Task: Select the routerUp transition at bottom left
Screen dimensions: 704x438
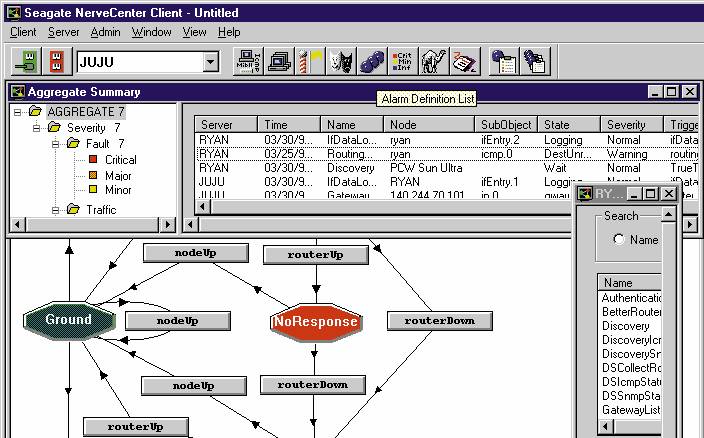Action: click(136, 427)
